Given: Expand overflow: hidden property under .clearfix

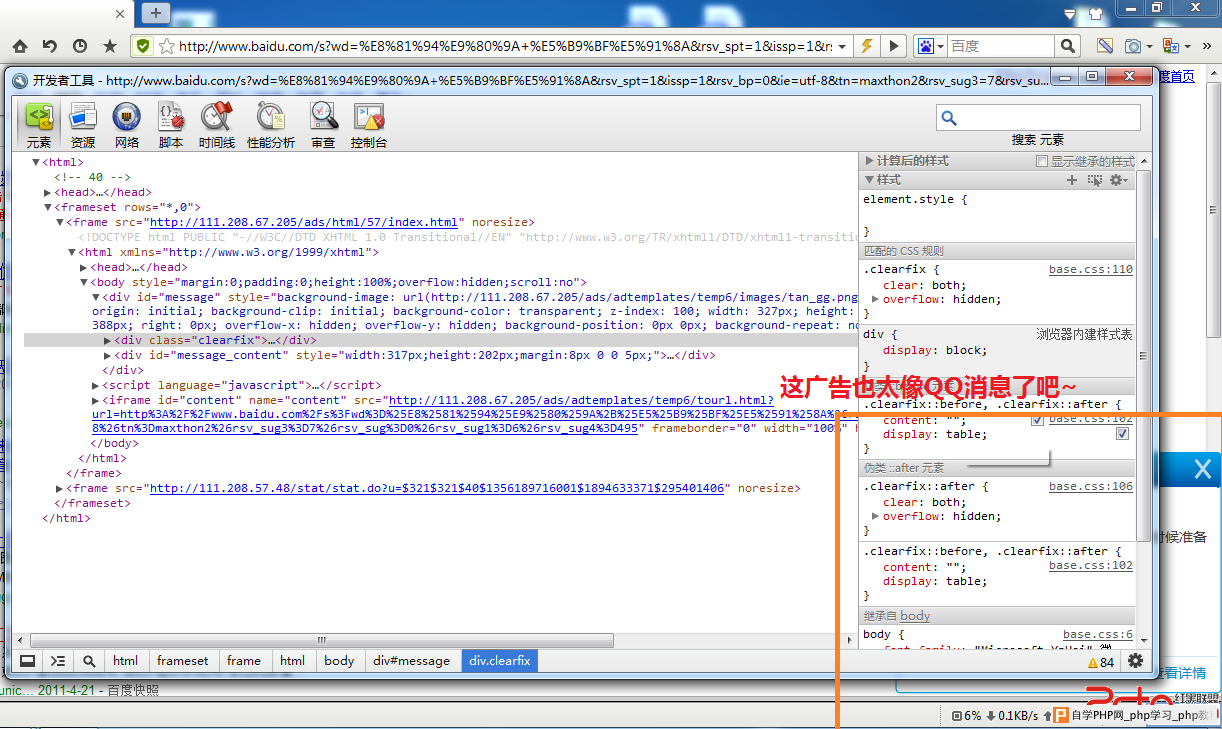Looking at the screenshot, I should (876, 299).
